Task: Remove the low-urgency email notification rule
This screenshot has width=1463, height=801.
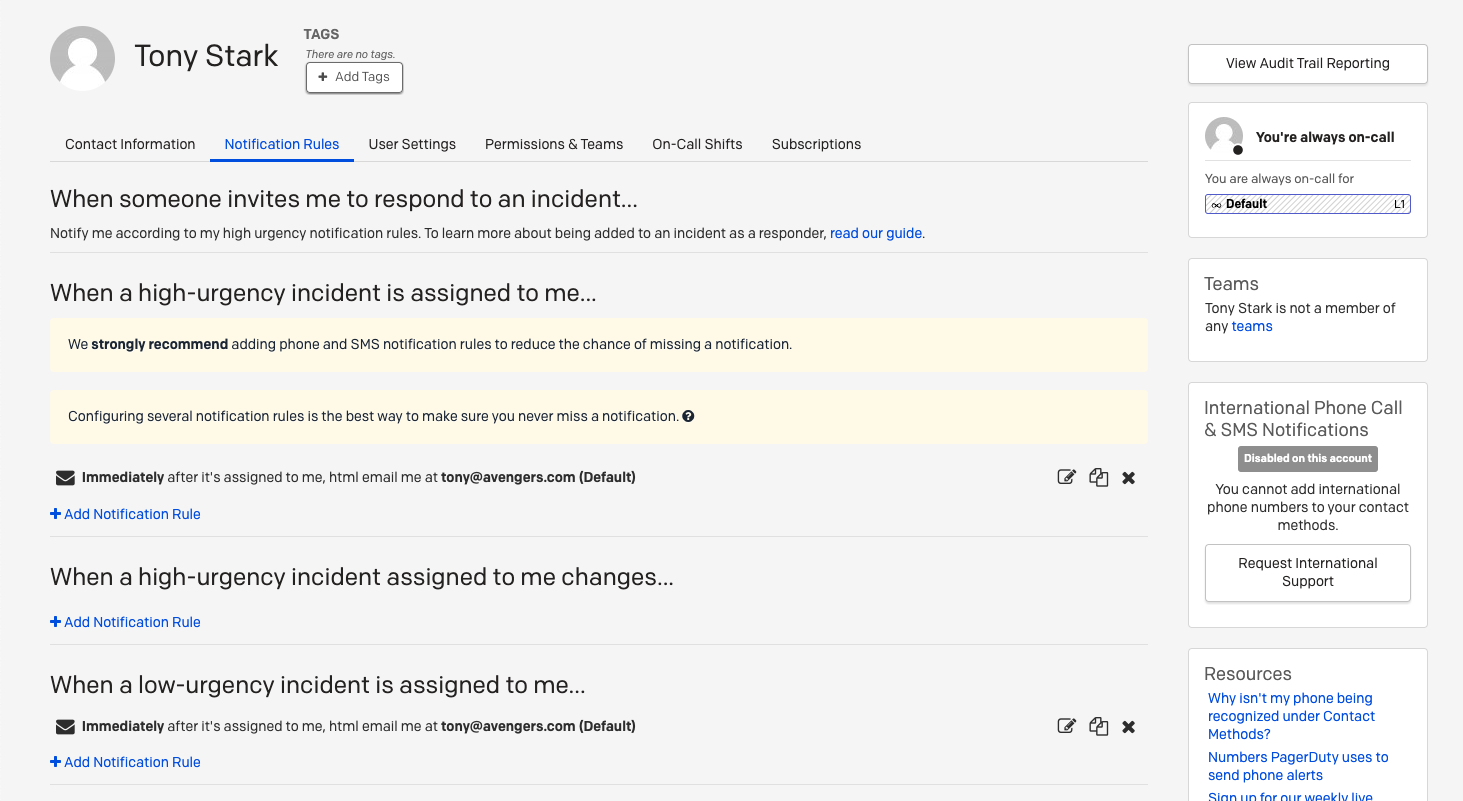Action: click(1128, 726)
